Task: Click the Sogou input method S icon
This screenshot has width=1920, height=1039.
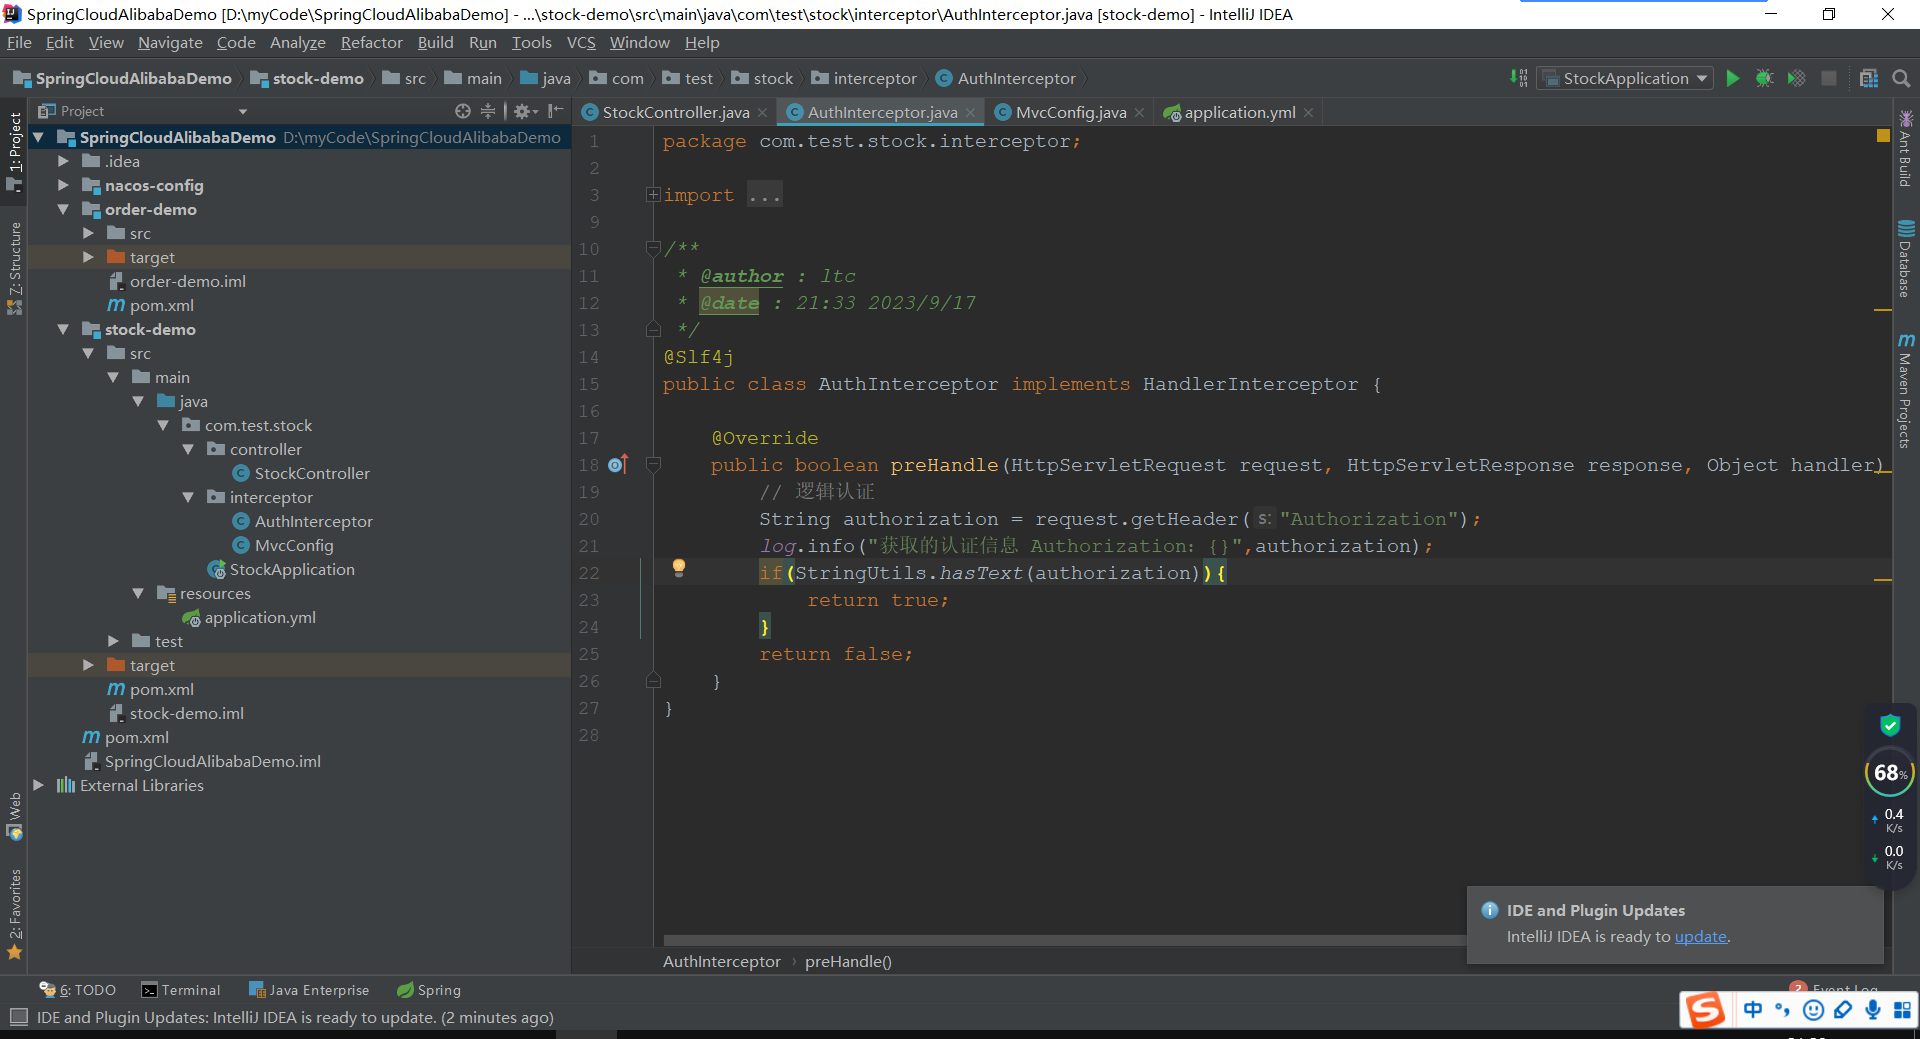Action: click(1705, 1010)
